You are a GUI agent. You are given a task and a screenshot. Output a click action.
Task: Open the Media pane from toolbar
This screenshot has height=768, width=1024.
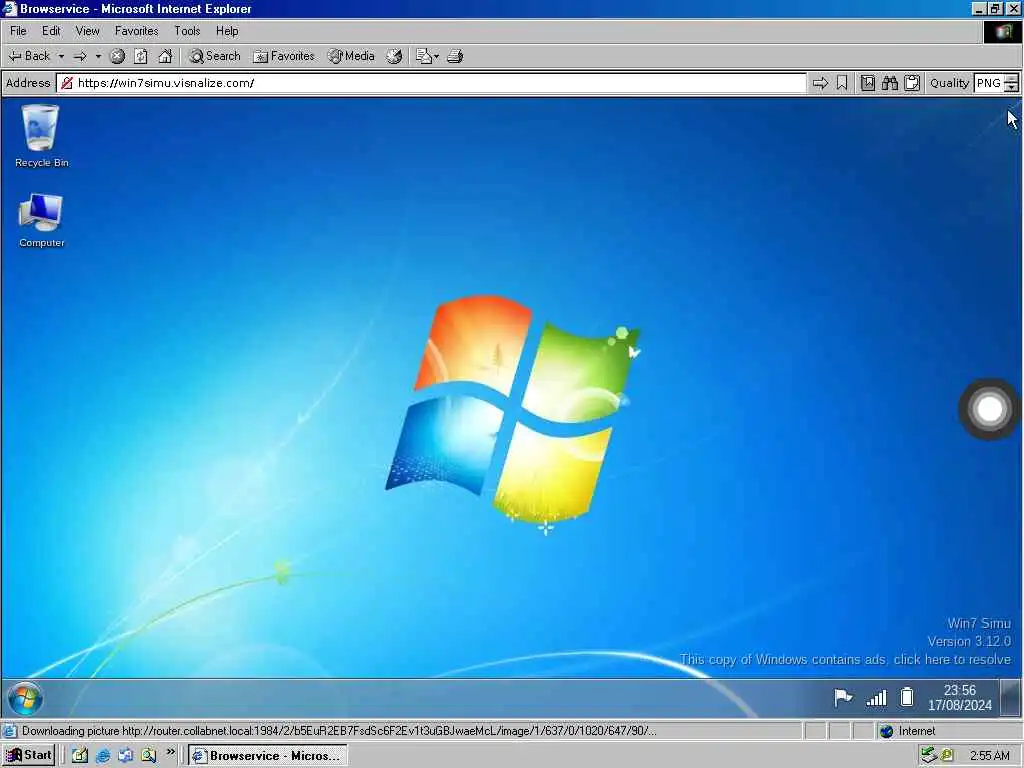coord(351,56)
